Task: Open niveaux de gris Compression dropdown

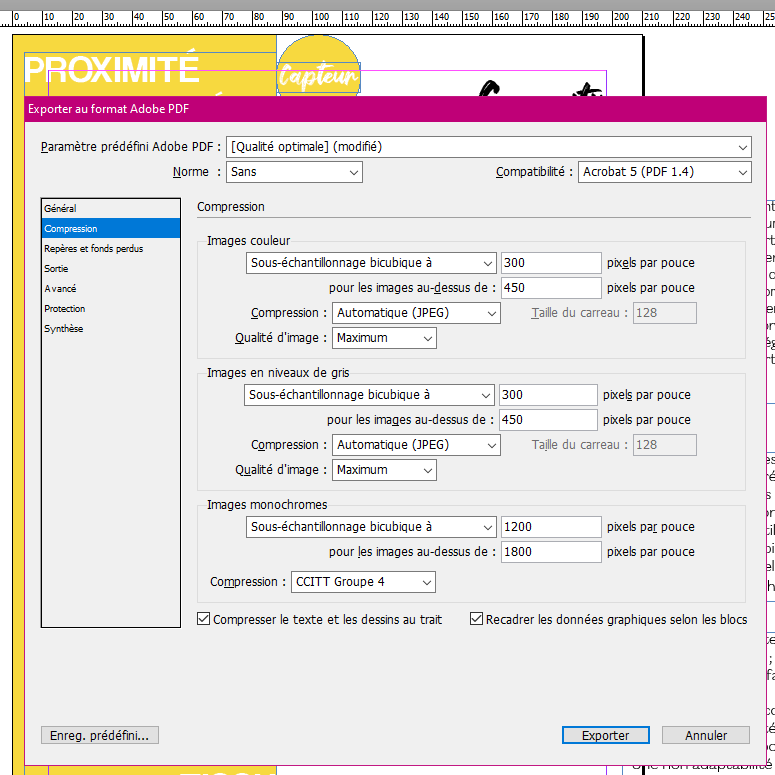Action: point(416,445)
